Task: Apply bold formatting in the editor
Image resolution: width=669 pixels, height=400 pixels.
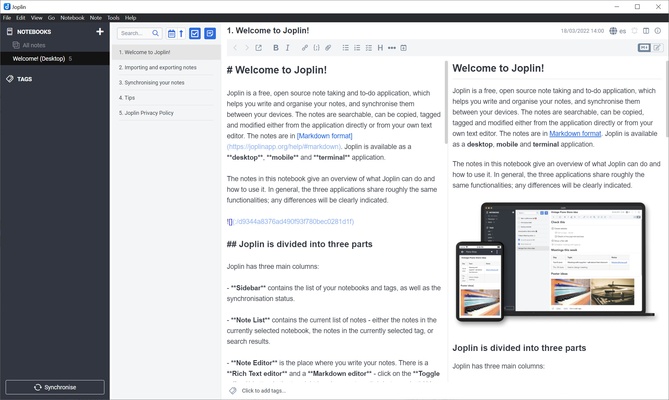Action: coord(276,48)
